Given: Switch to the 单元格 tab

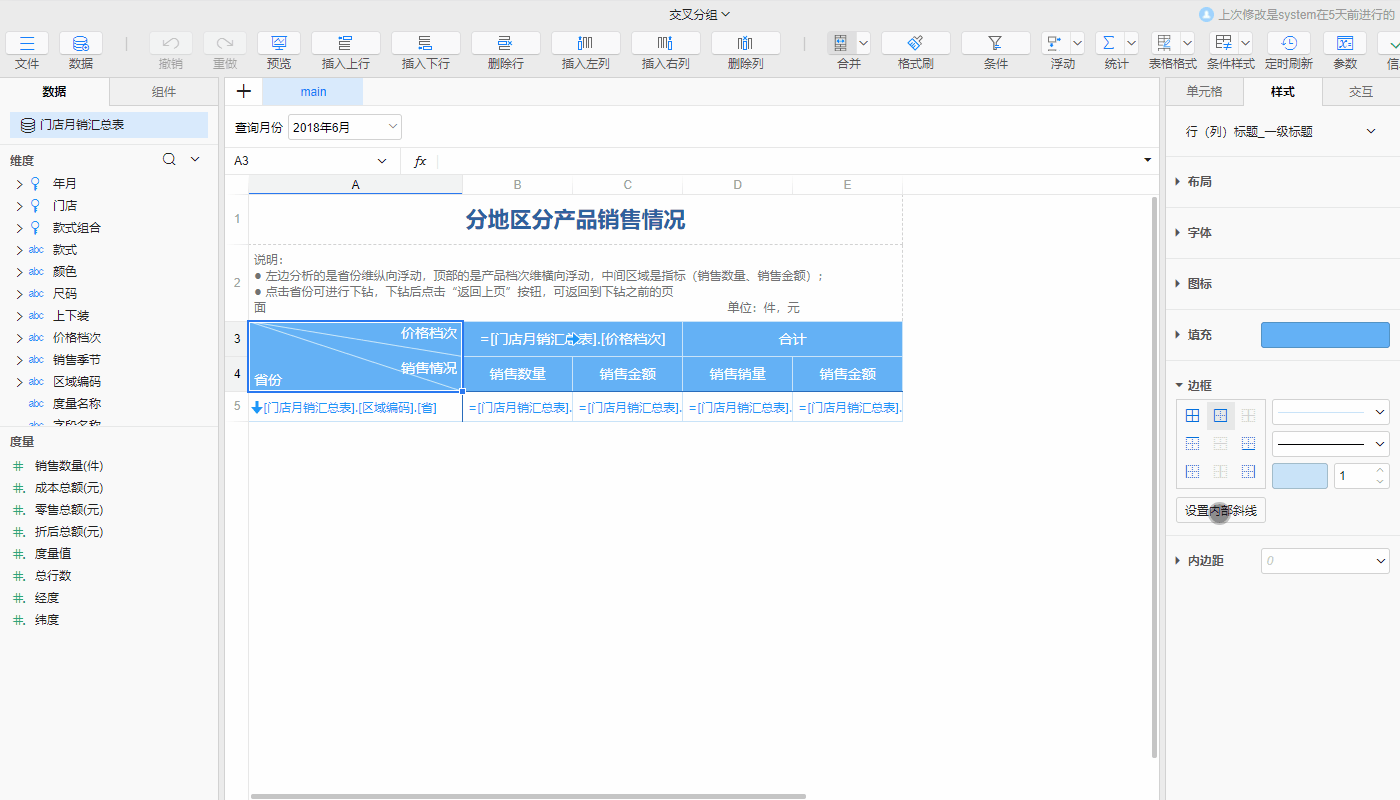Looking at the screenshot, I should (1204, 92).
